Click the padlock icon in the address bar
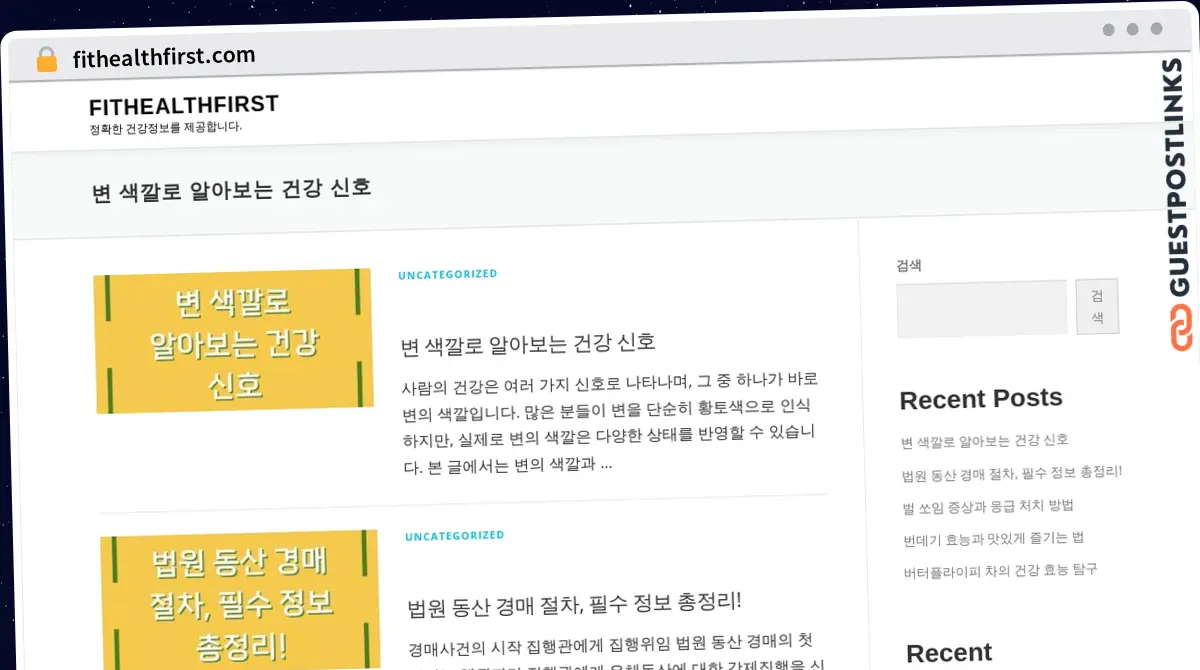The width and height of the screenshot is (1200, 670). coord(46,57)
